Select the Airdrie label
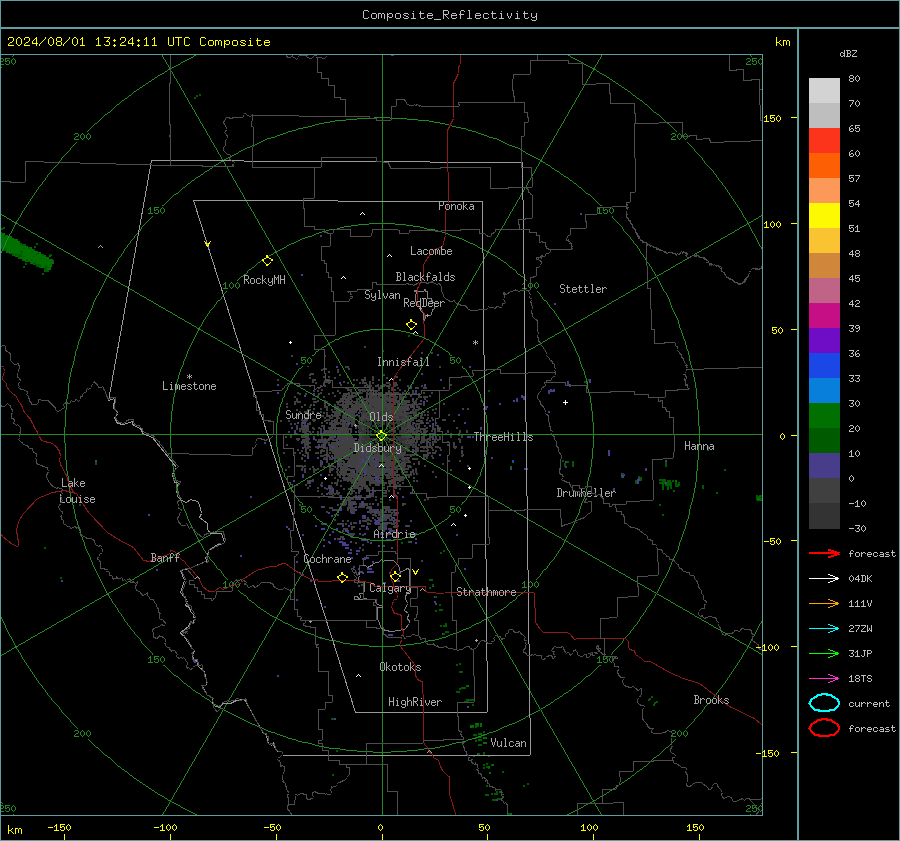The height and width of the screenshot is (841, 900). [x=394, y=534]
